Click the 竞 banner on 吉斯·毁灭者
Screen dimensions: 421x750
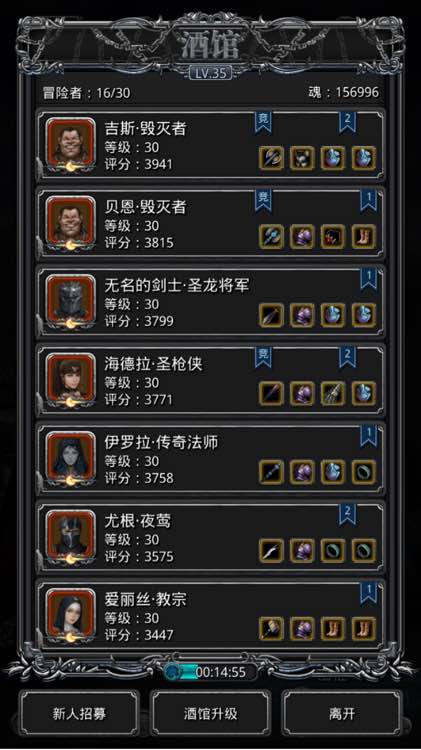click(x=263, y=122)
